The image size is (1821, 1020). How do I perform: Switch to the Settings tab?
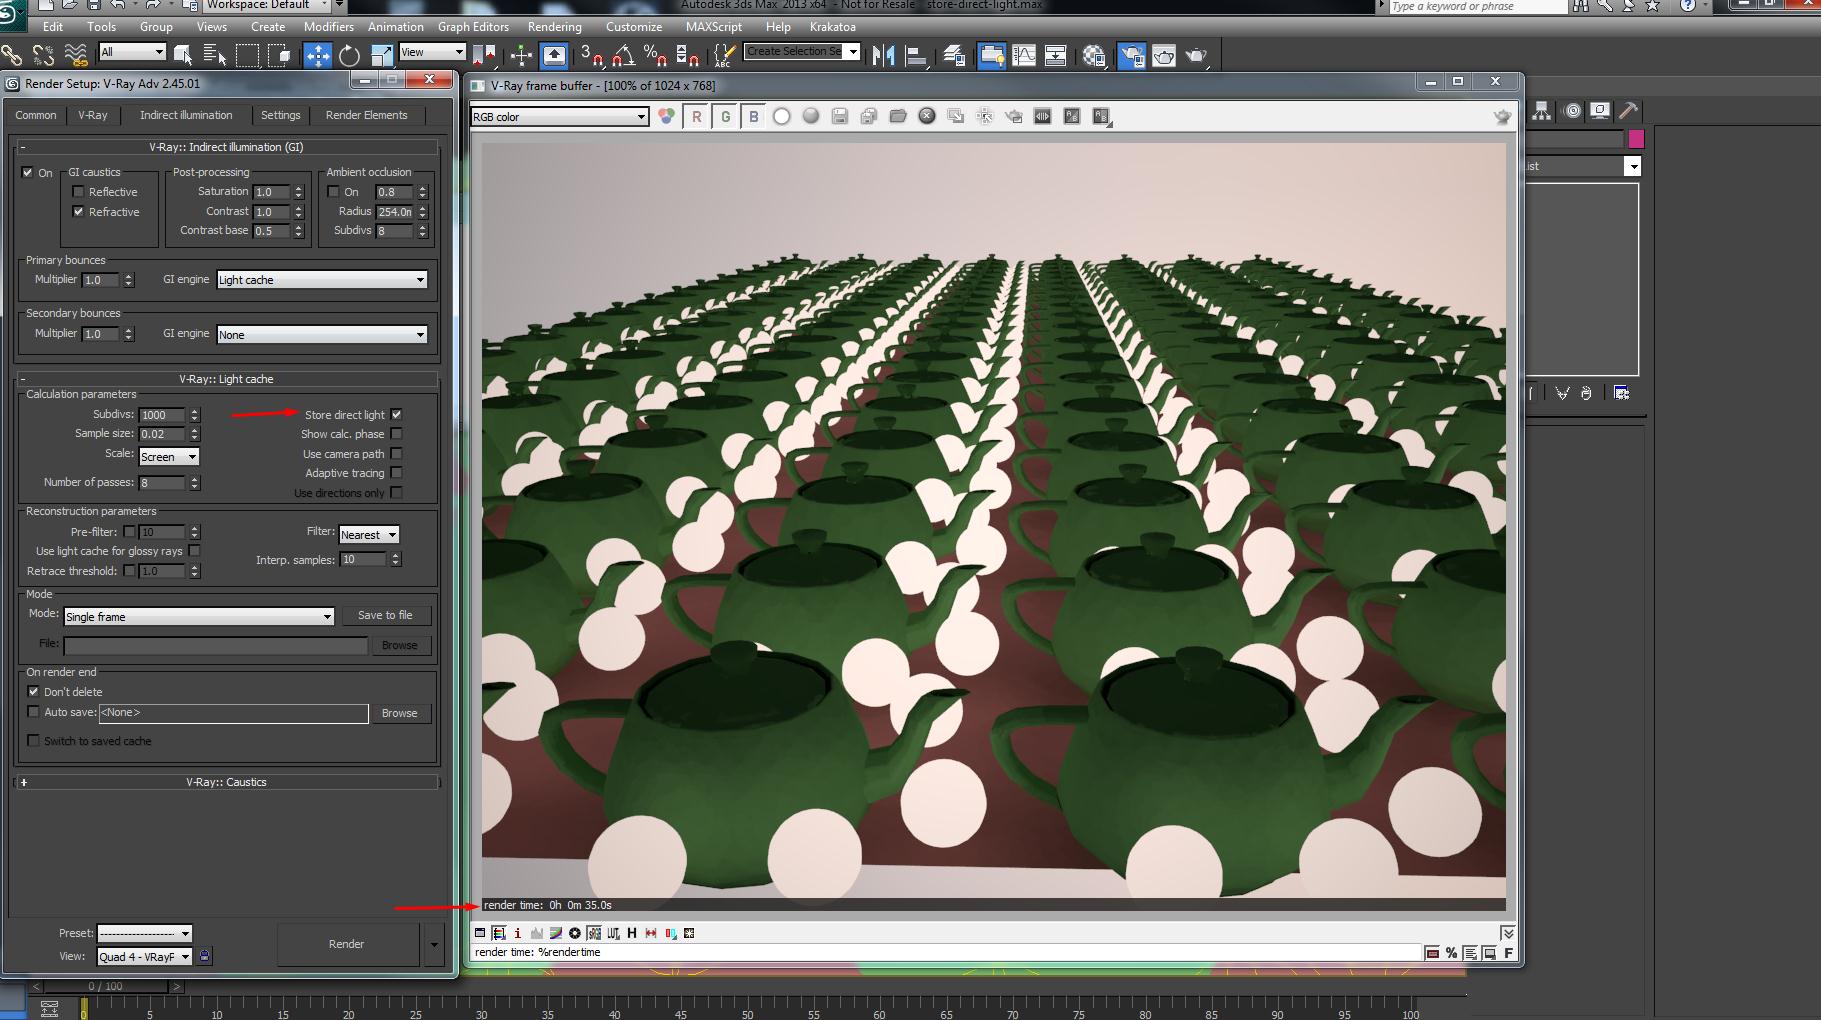pyautogui.click(x=281, y=115)
